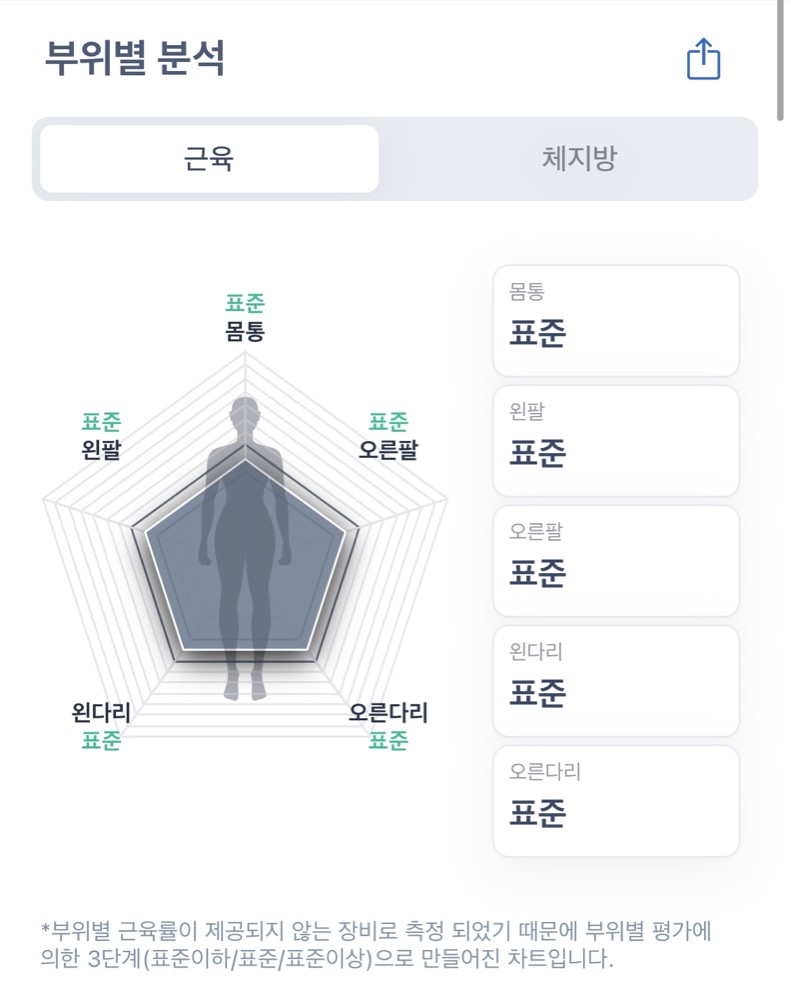Switch to the 체지방 tab
The width and height of the screenshot is (791, 1000).
pos(579,159)
